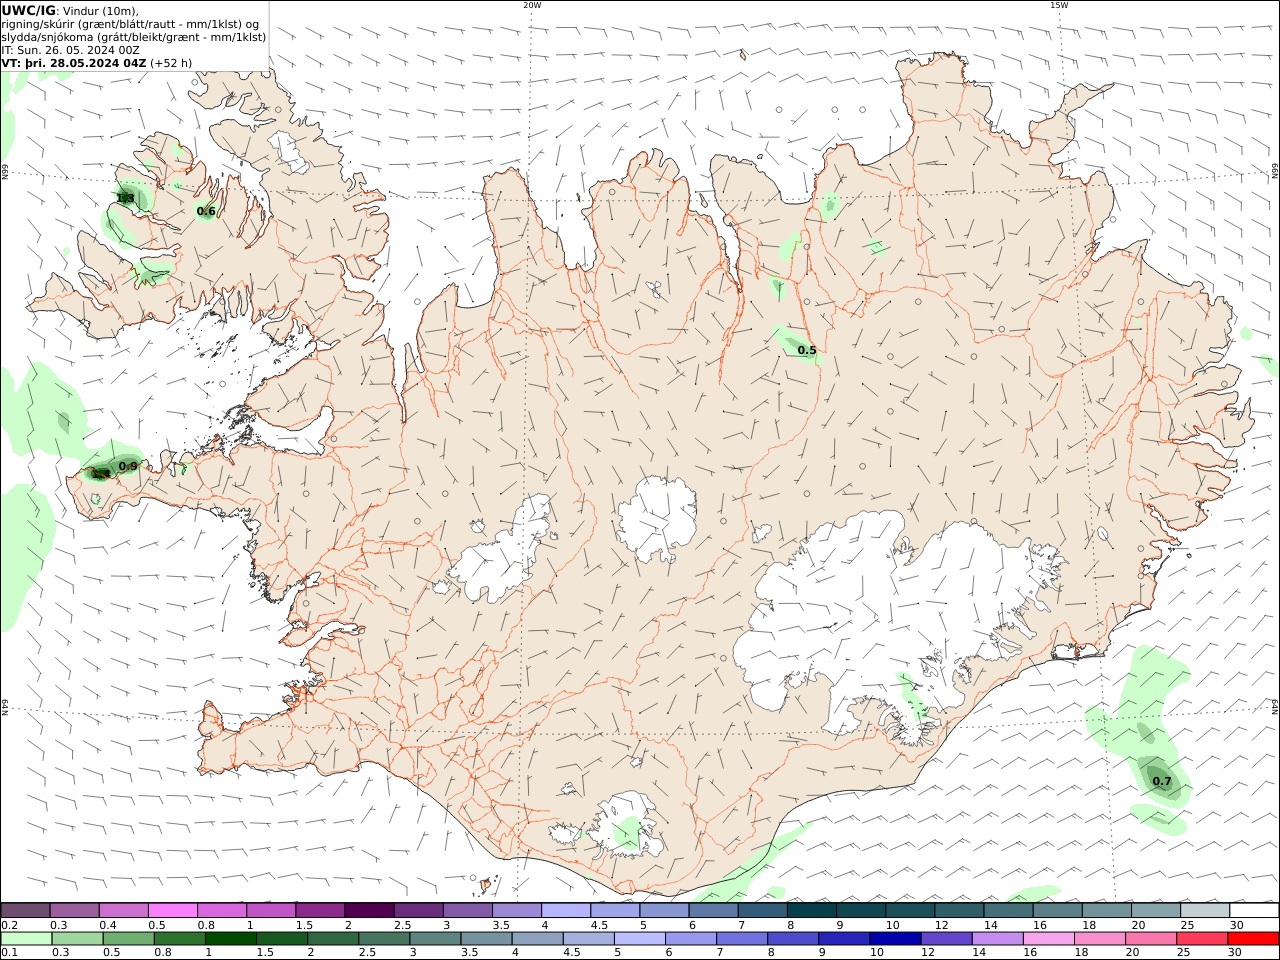Select the lower legend swatch labeled 12
This screenshot has height=960, width=1280.
coord(946,938)
